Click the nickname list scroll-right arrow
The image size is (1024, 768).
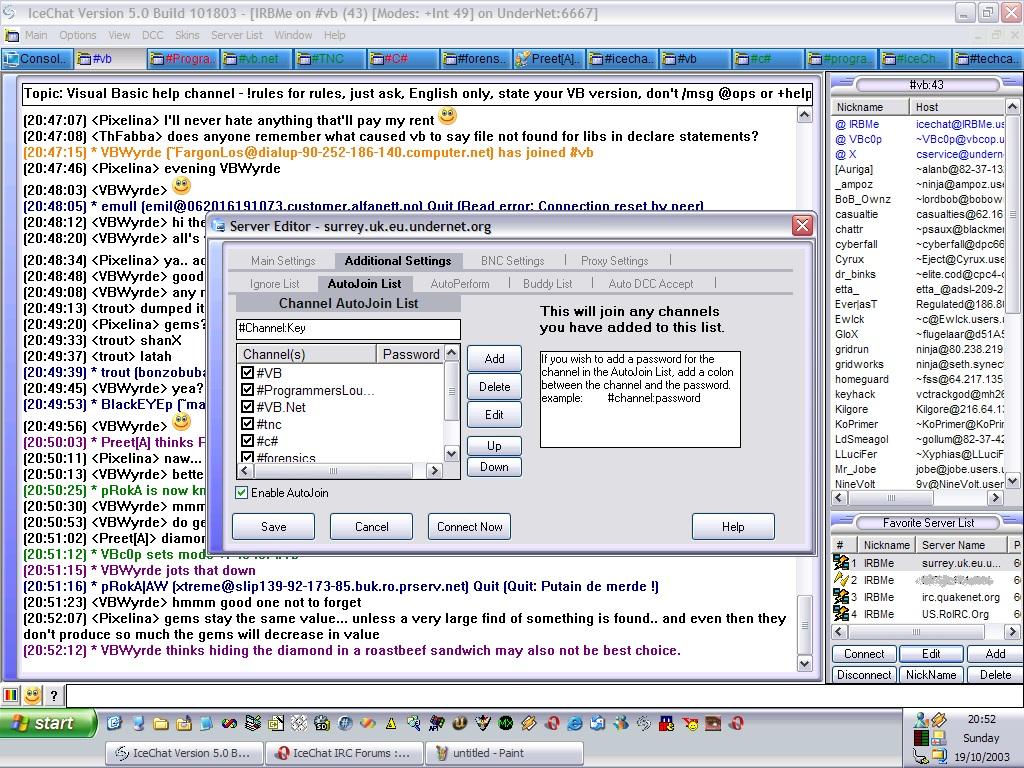point(995,498)
